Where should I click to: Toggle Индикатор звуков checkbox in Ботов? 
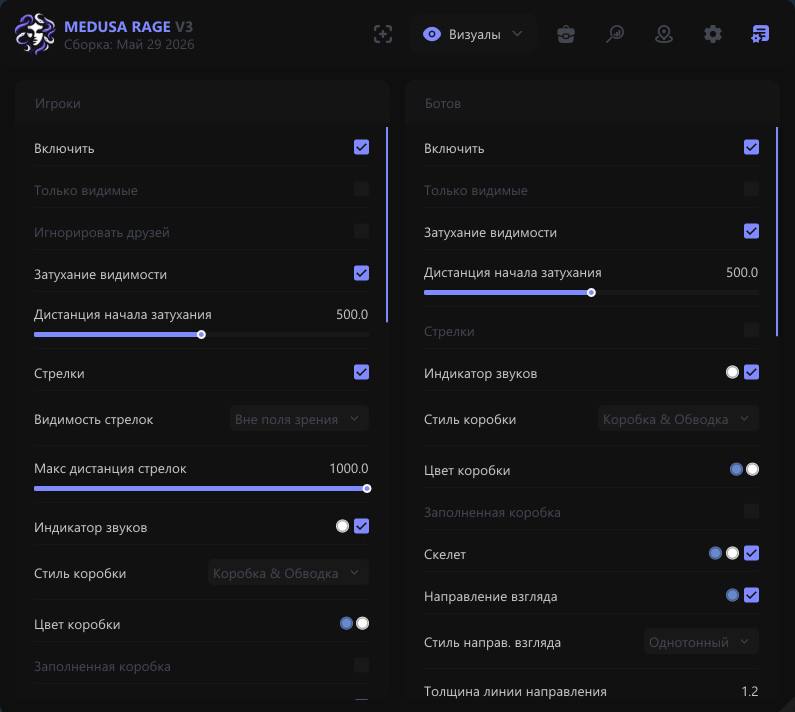tap(751, 372)
